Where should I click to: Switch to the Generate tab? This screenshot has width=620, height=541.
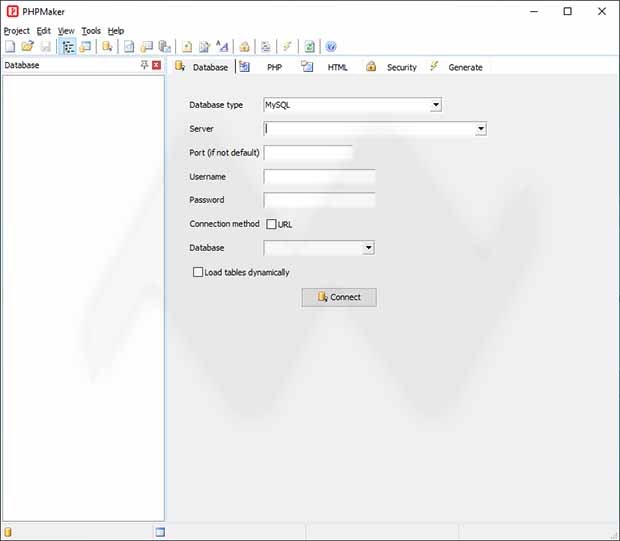point(457,67)
